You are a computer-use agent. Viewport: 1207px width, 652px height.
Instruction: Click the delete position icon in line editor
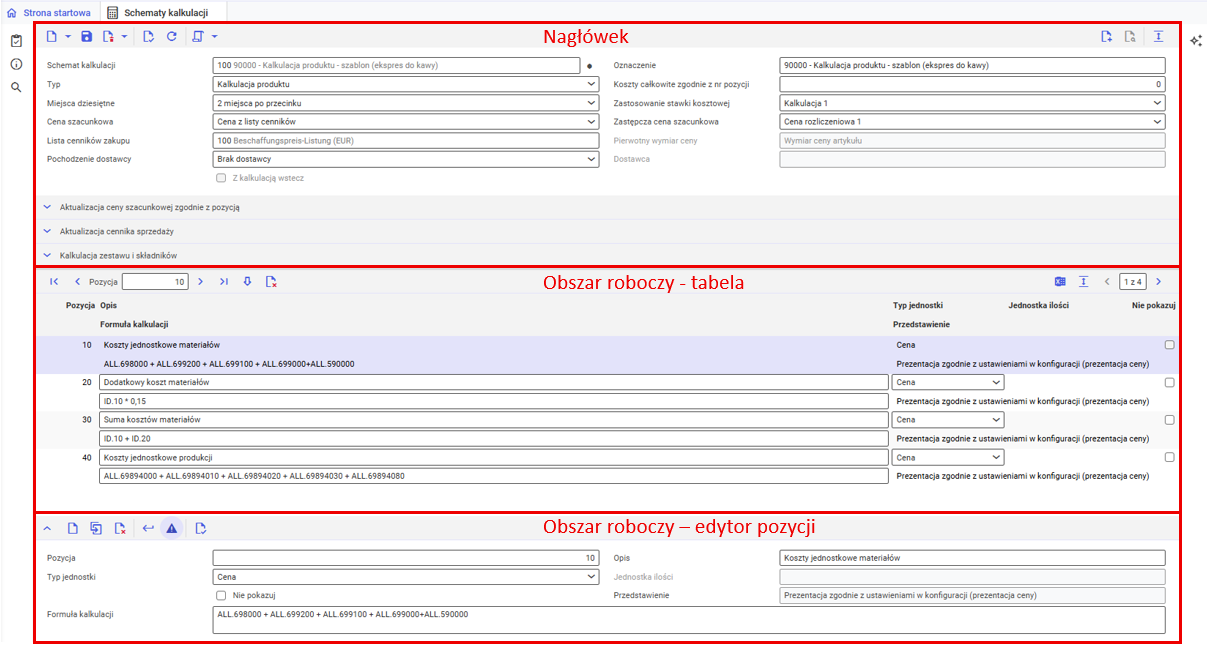click(x=120, y=528)
